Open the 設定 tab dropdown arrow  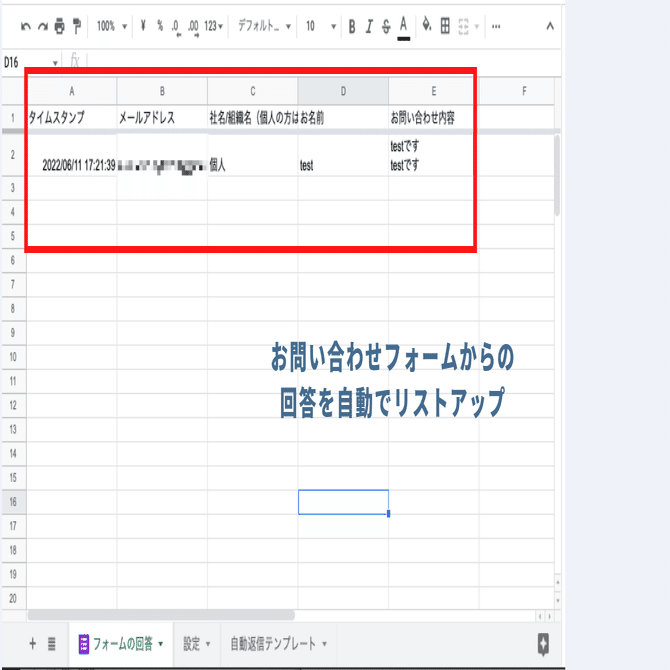208,644
